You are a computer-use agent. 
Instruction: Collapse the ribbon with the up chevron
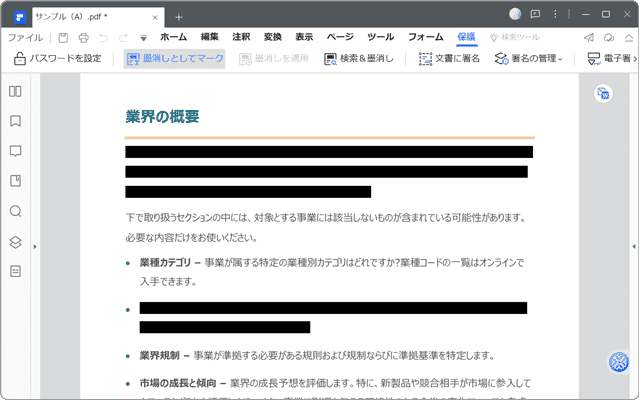(x=629, y=38)
